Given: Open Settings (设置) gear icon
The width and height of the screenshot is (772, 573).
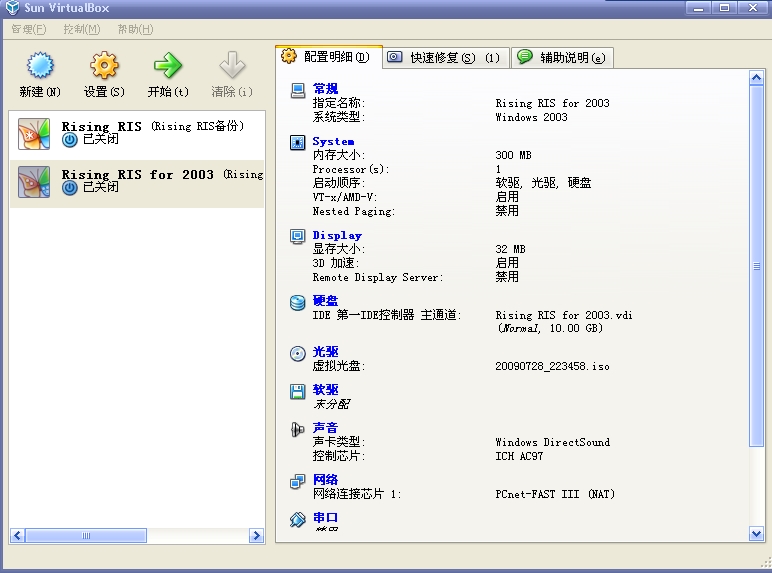Looking at the screenshot, I should pos(104,65).
